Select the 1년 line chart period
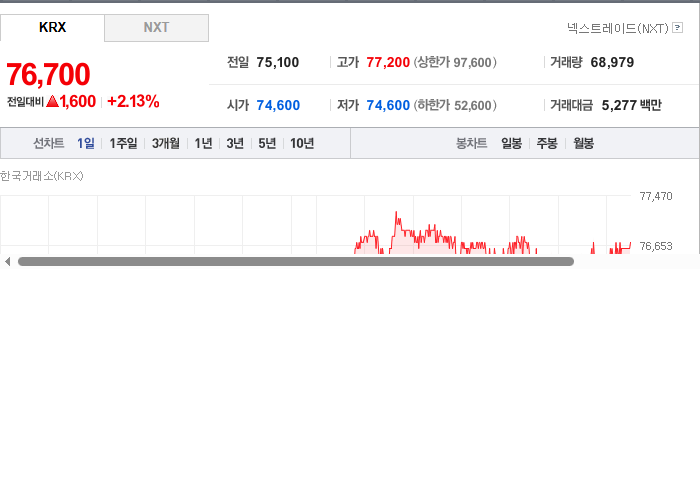Screen dimensions: 700x490 pyautogui.click(x=203, y=143)
